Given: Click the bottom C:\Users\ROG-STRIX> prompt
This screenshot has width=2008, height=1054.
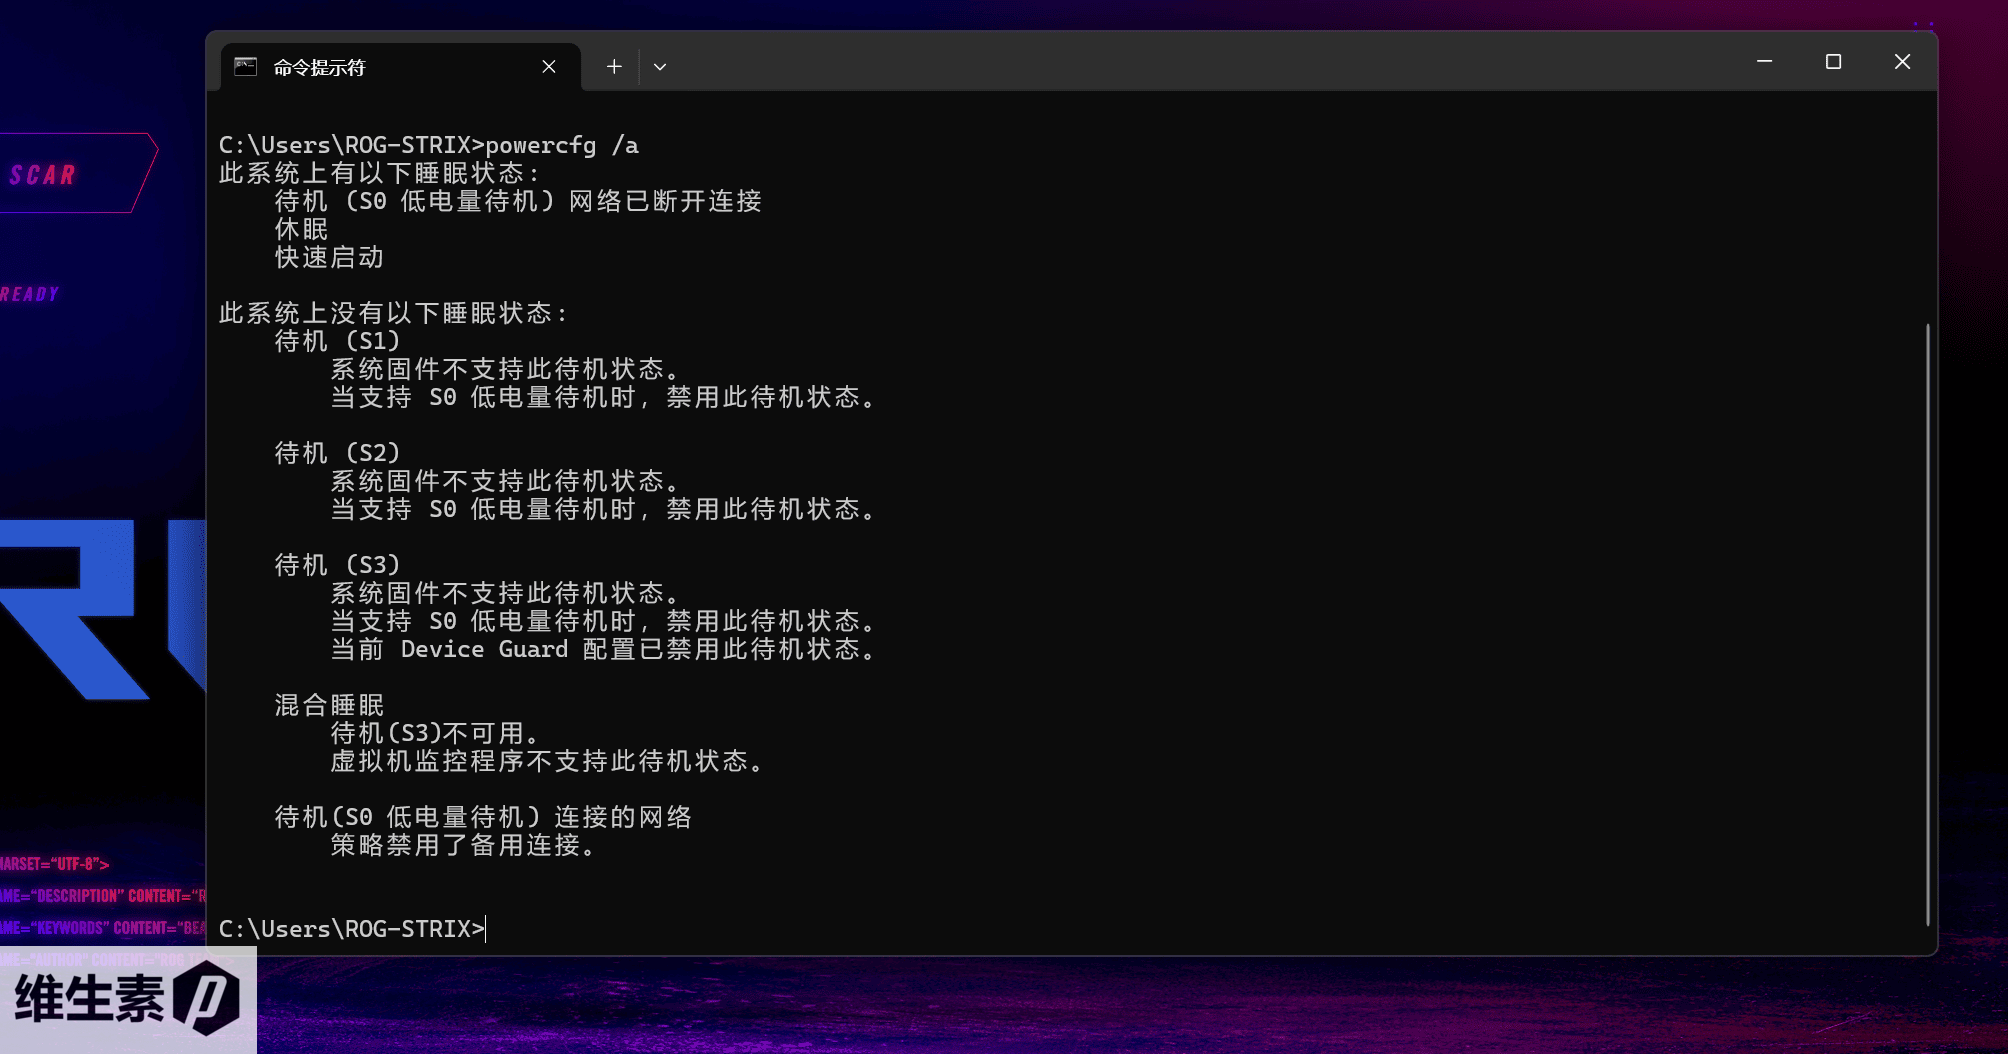Looking at the screenshot, I should [351, 929].
